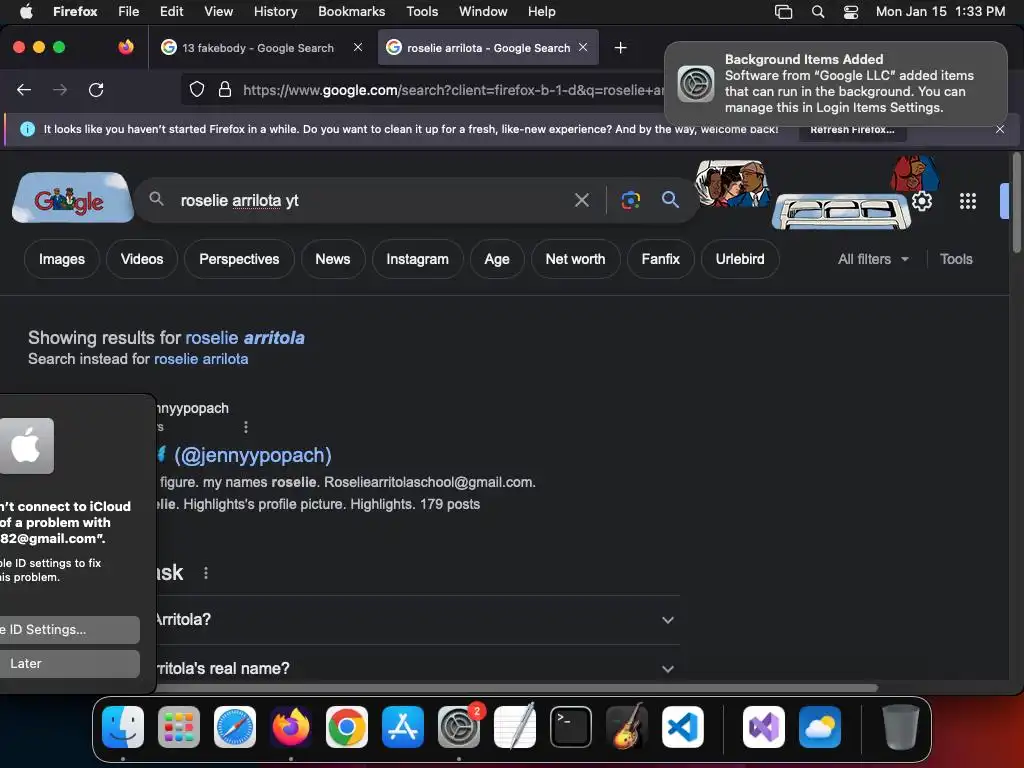Open the Google apps grid

coord(968,201)
